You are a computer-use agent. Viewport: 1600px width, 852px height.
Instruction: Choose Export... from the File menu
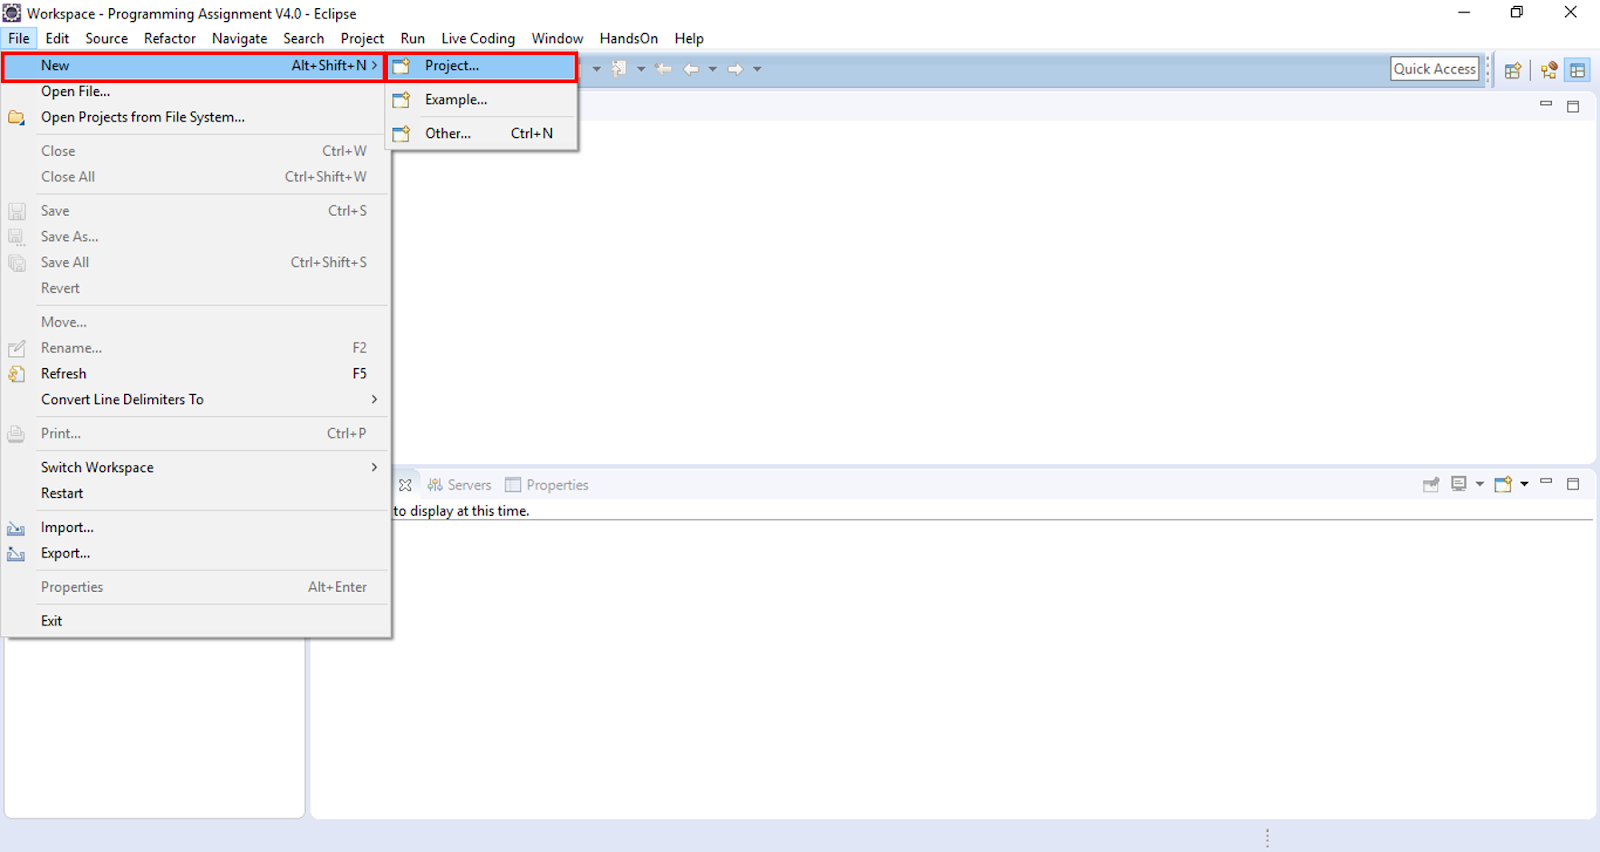tap(196, 553)
